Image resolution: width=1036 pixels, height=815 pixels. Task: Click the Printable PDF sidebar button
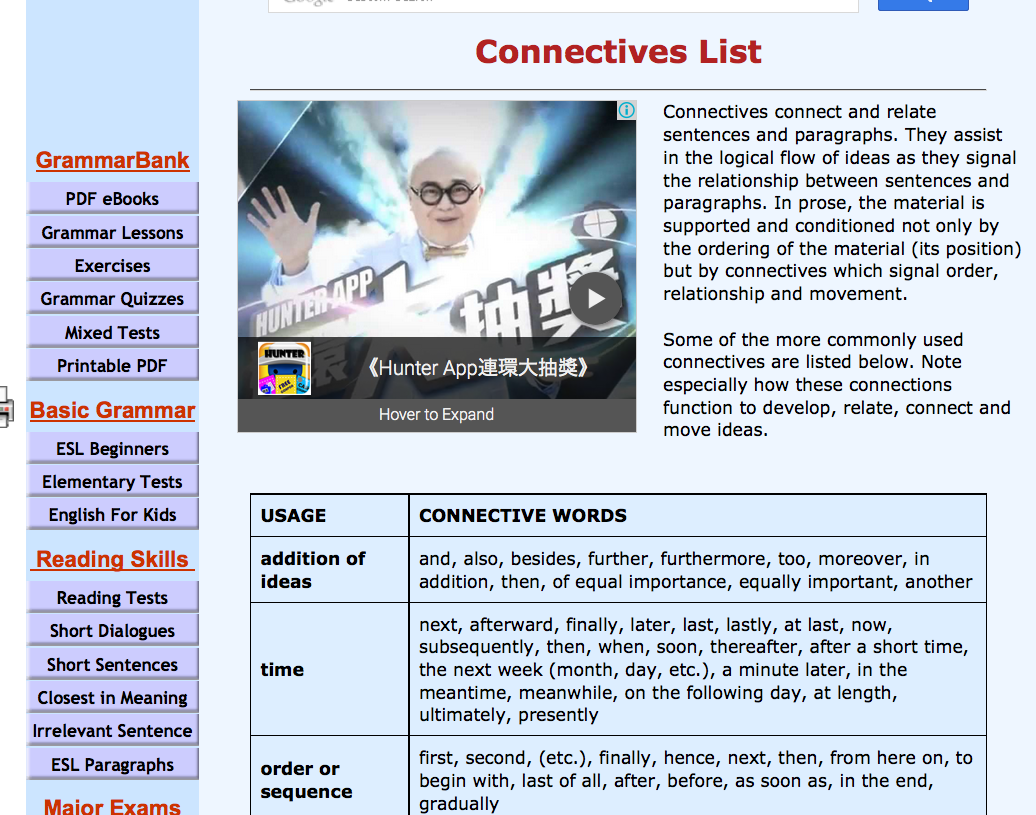(112, 366)
